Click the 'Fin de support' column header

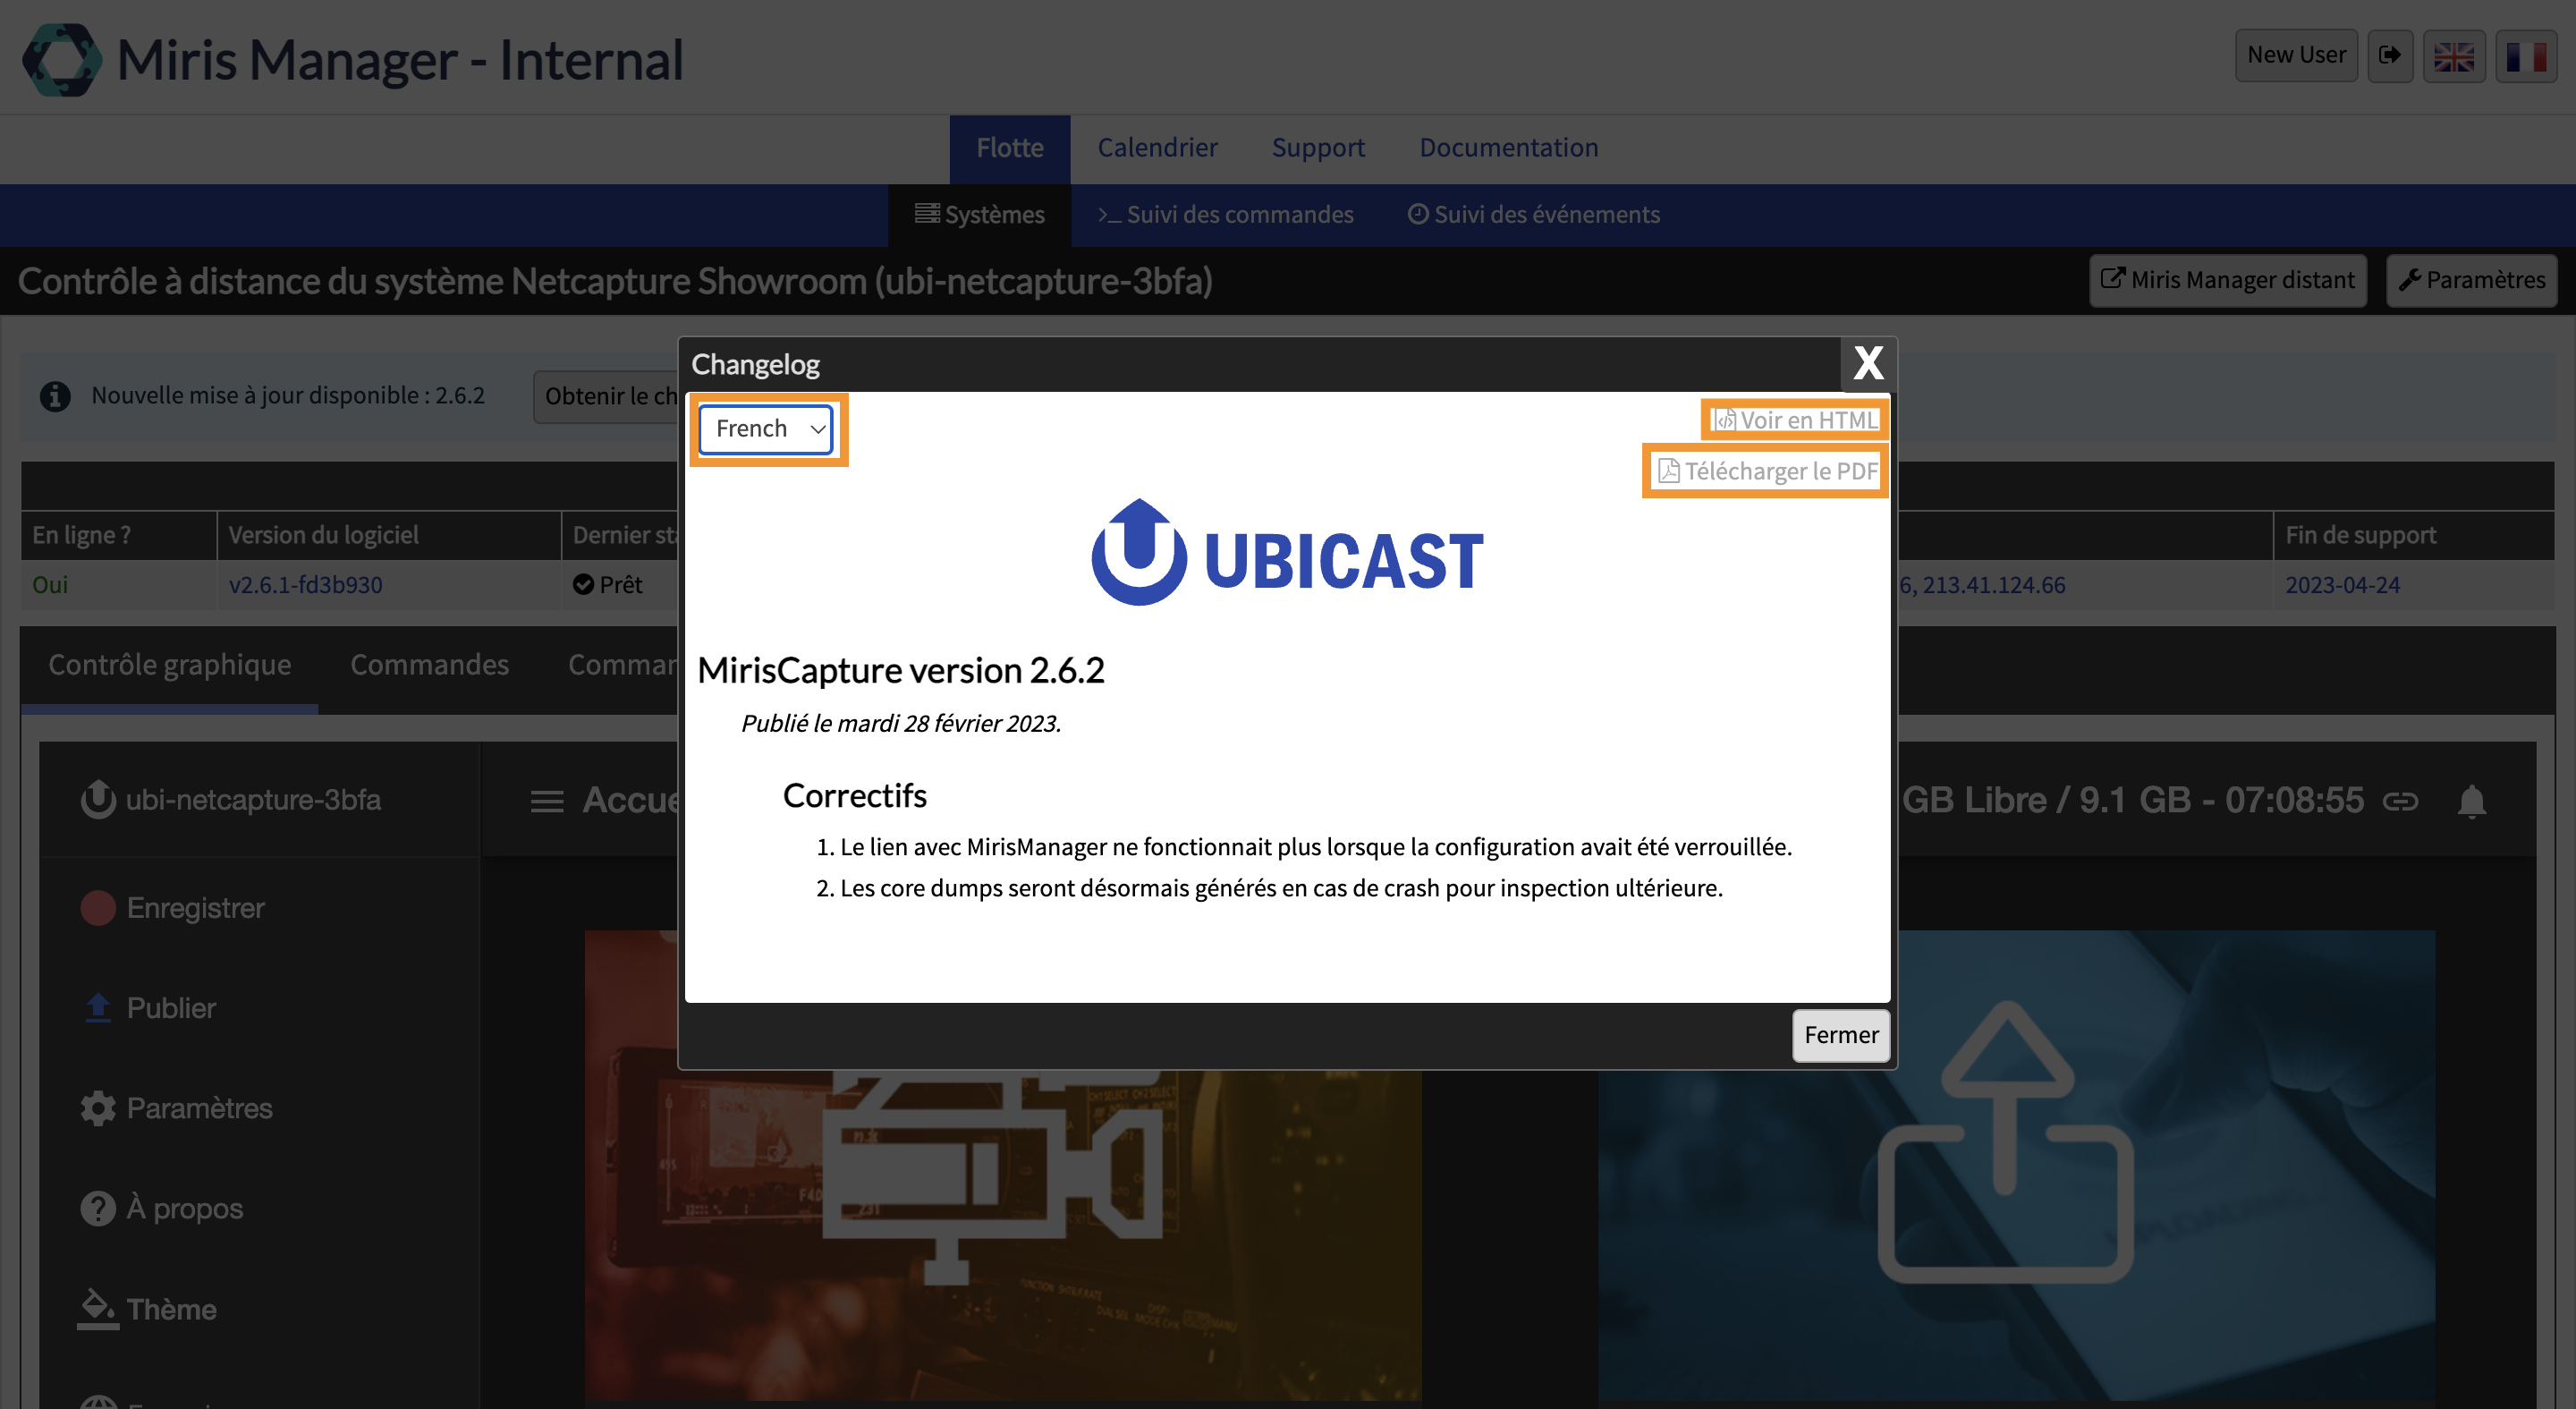2413,535
